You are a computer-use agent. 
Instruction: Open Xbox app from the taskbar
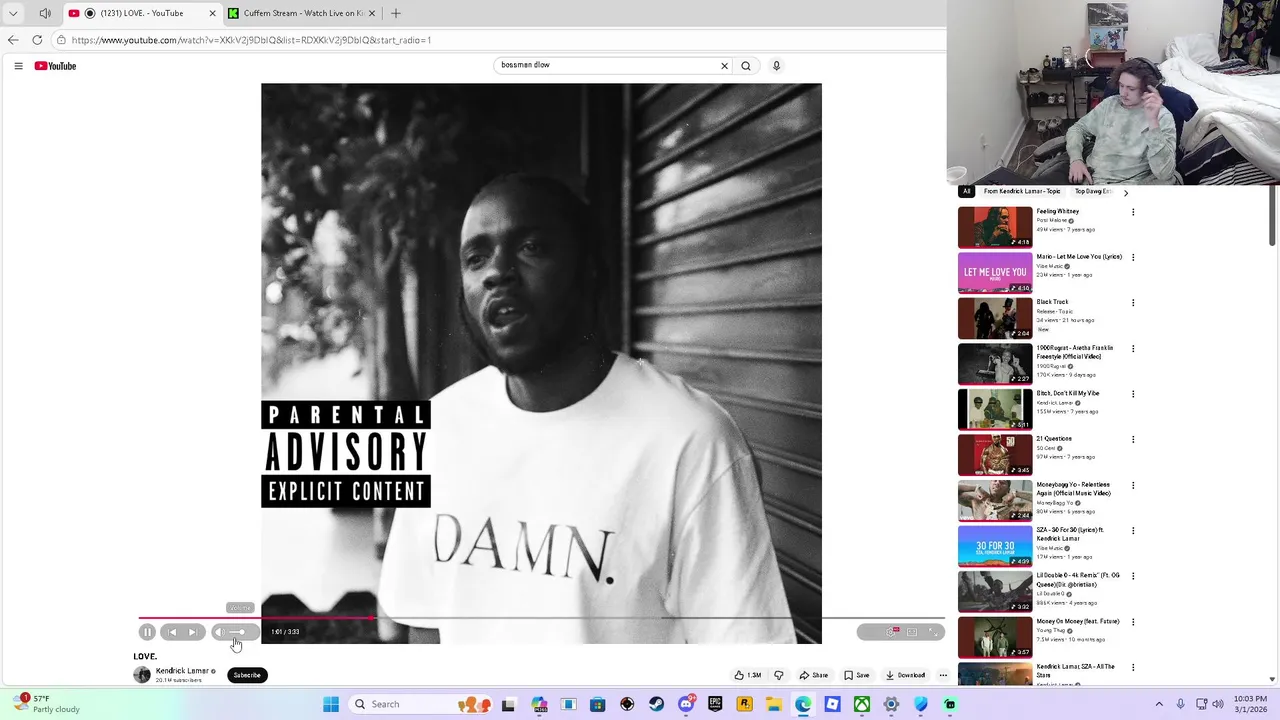coord(861,704)
